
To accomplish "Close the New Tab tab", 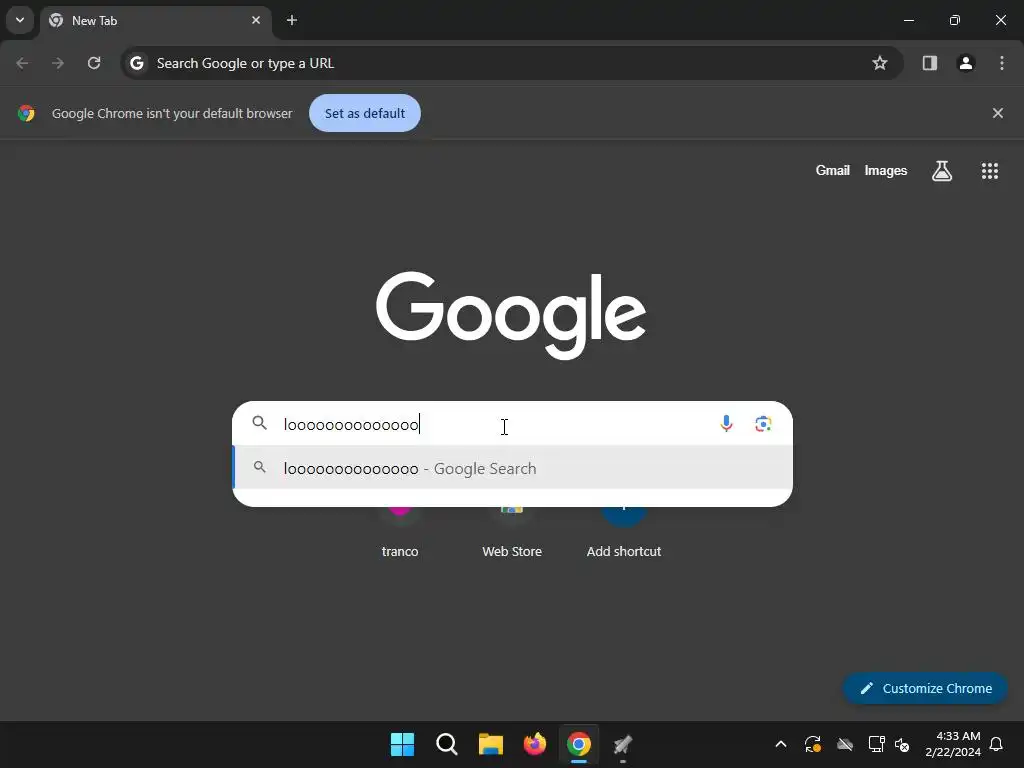I will point(256,20).
